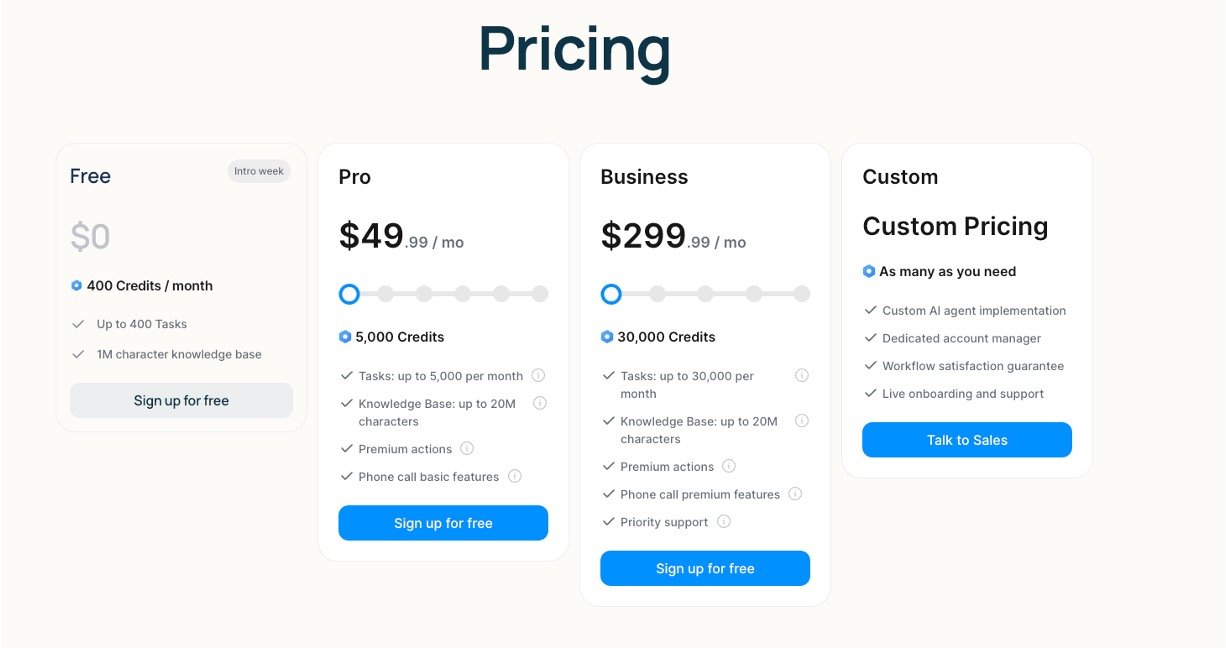Click info icon next to Pro Premium actions
This screenshot has height=648, width=1226.
click(x=467, y=449)
